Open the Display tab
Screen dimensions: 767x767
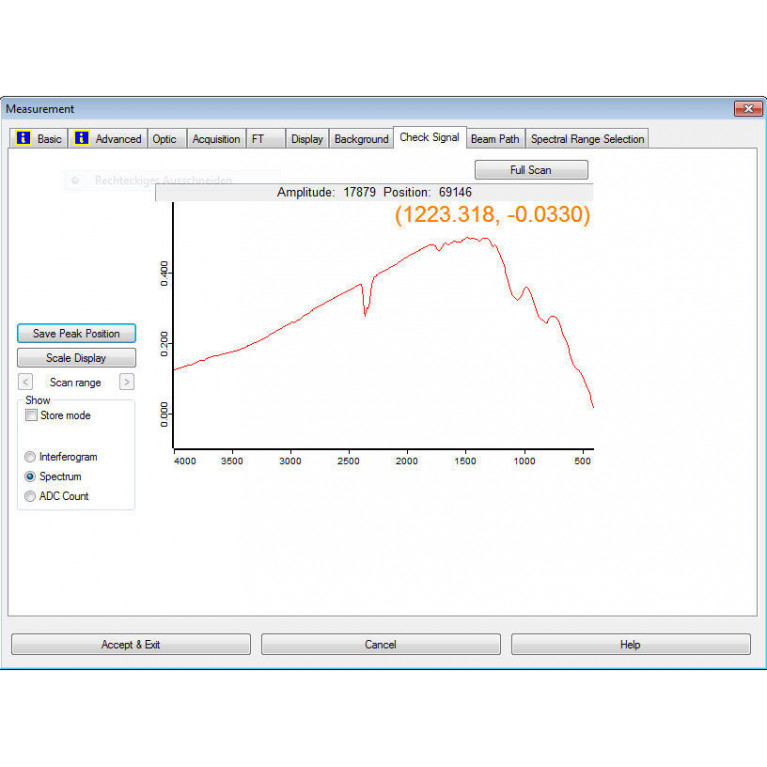coord(307,139)
